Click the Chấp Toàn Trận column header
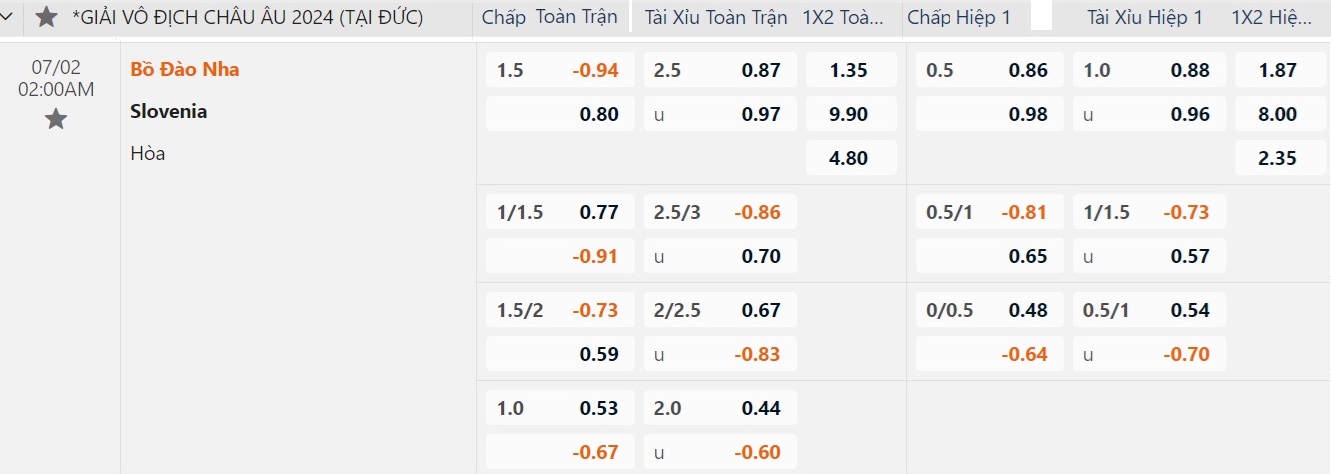The height and width of the screenshot is (474, 1331). pos(550,17)
